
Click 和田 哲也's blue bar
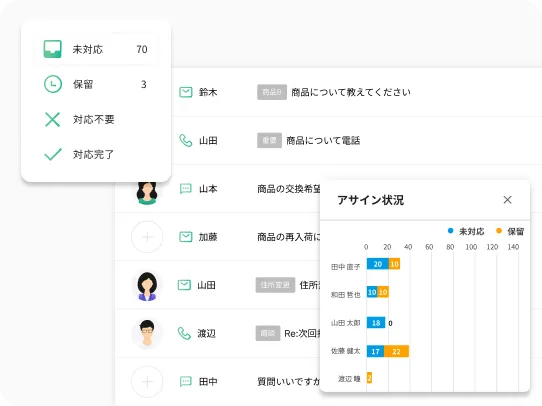pos(372,292)
